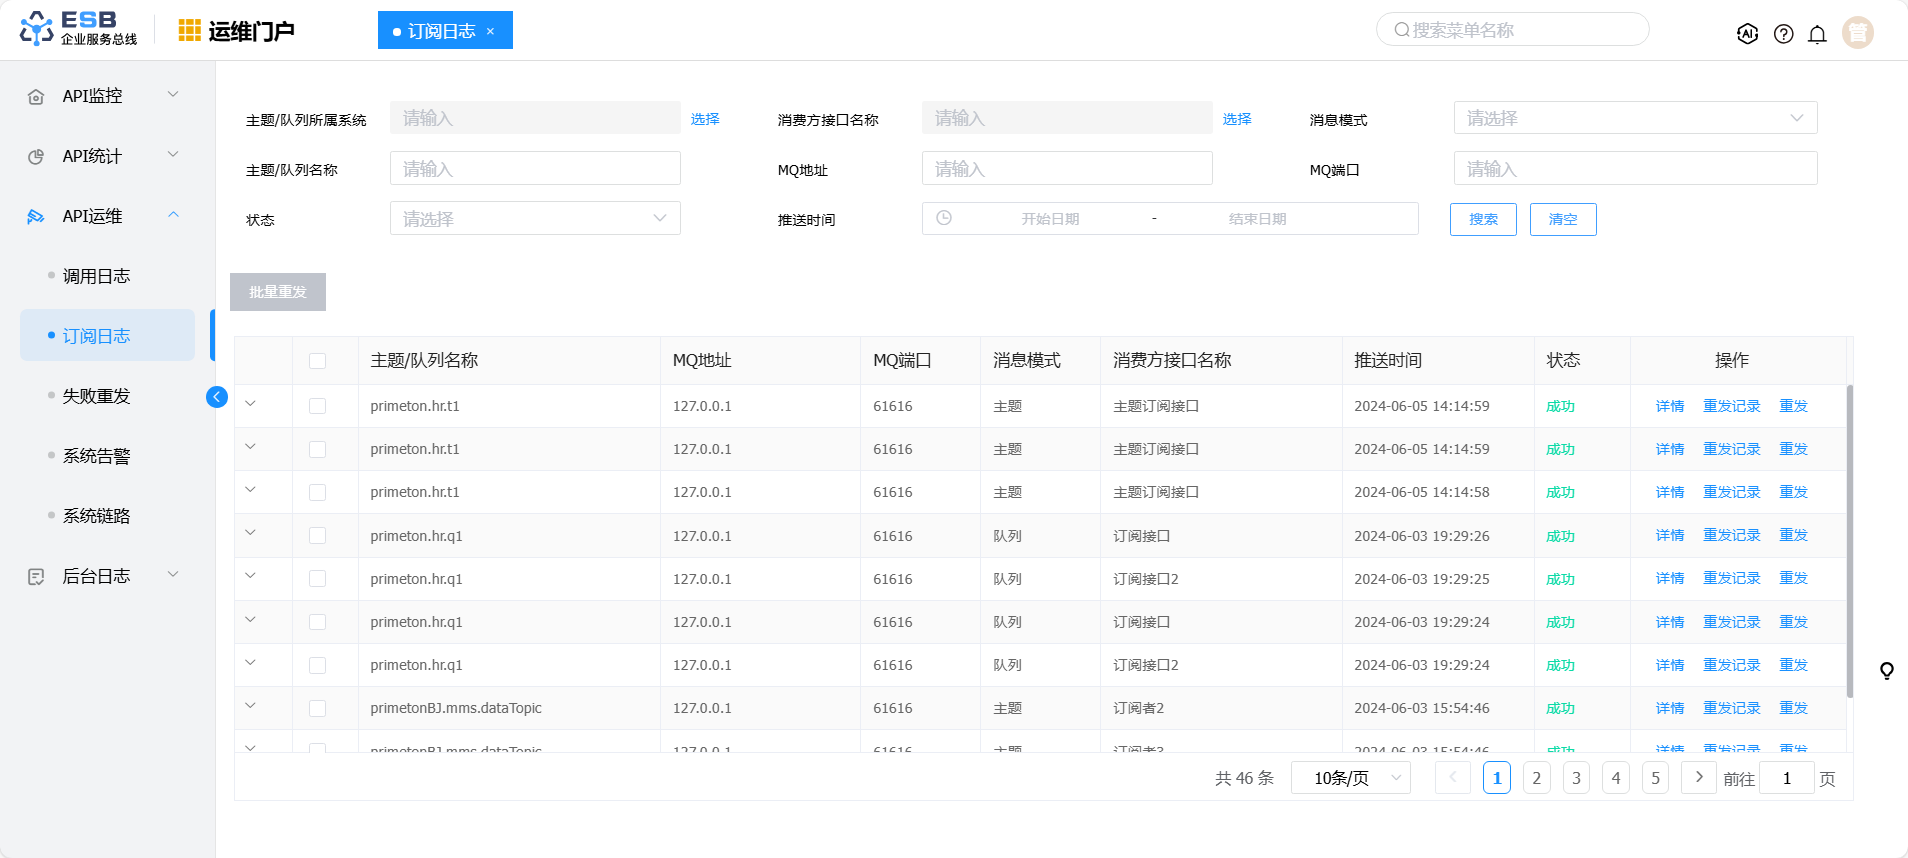Click the lightbulb tip icon
Viewport: 1908px width, 858px height.
tap(1886, 671)
